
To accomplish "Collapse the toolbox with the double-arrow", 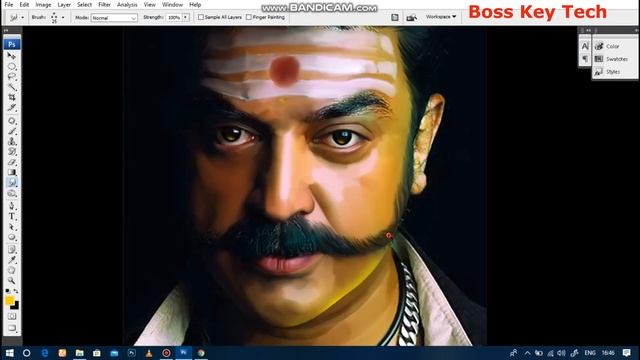I will [x=6, y=31].
